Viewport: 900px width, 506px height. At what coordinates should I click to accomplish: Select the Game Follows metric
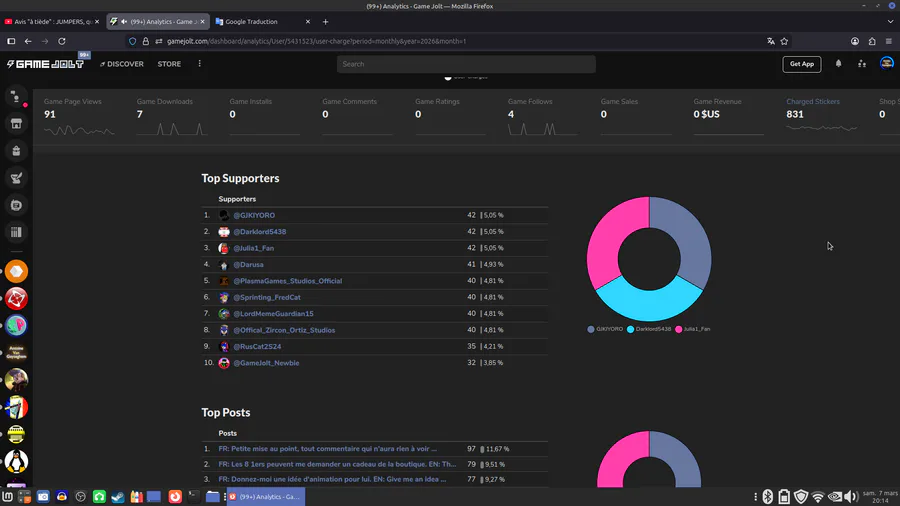click(543, 118)
